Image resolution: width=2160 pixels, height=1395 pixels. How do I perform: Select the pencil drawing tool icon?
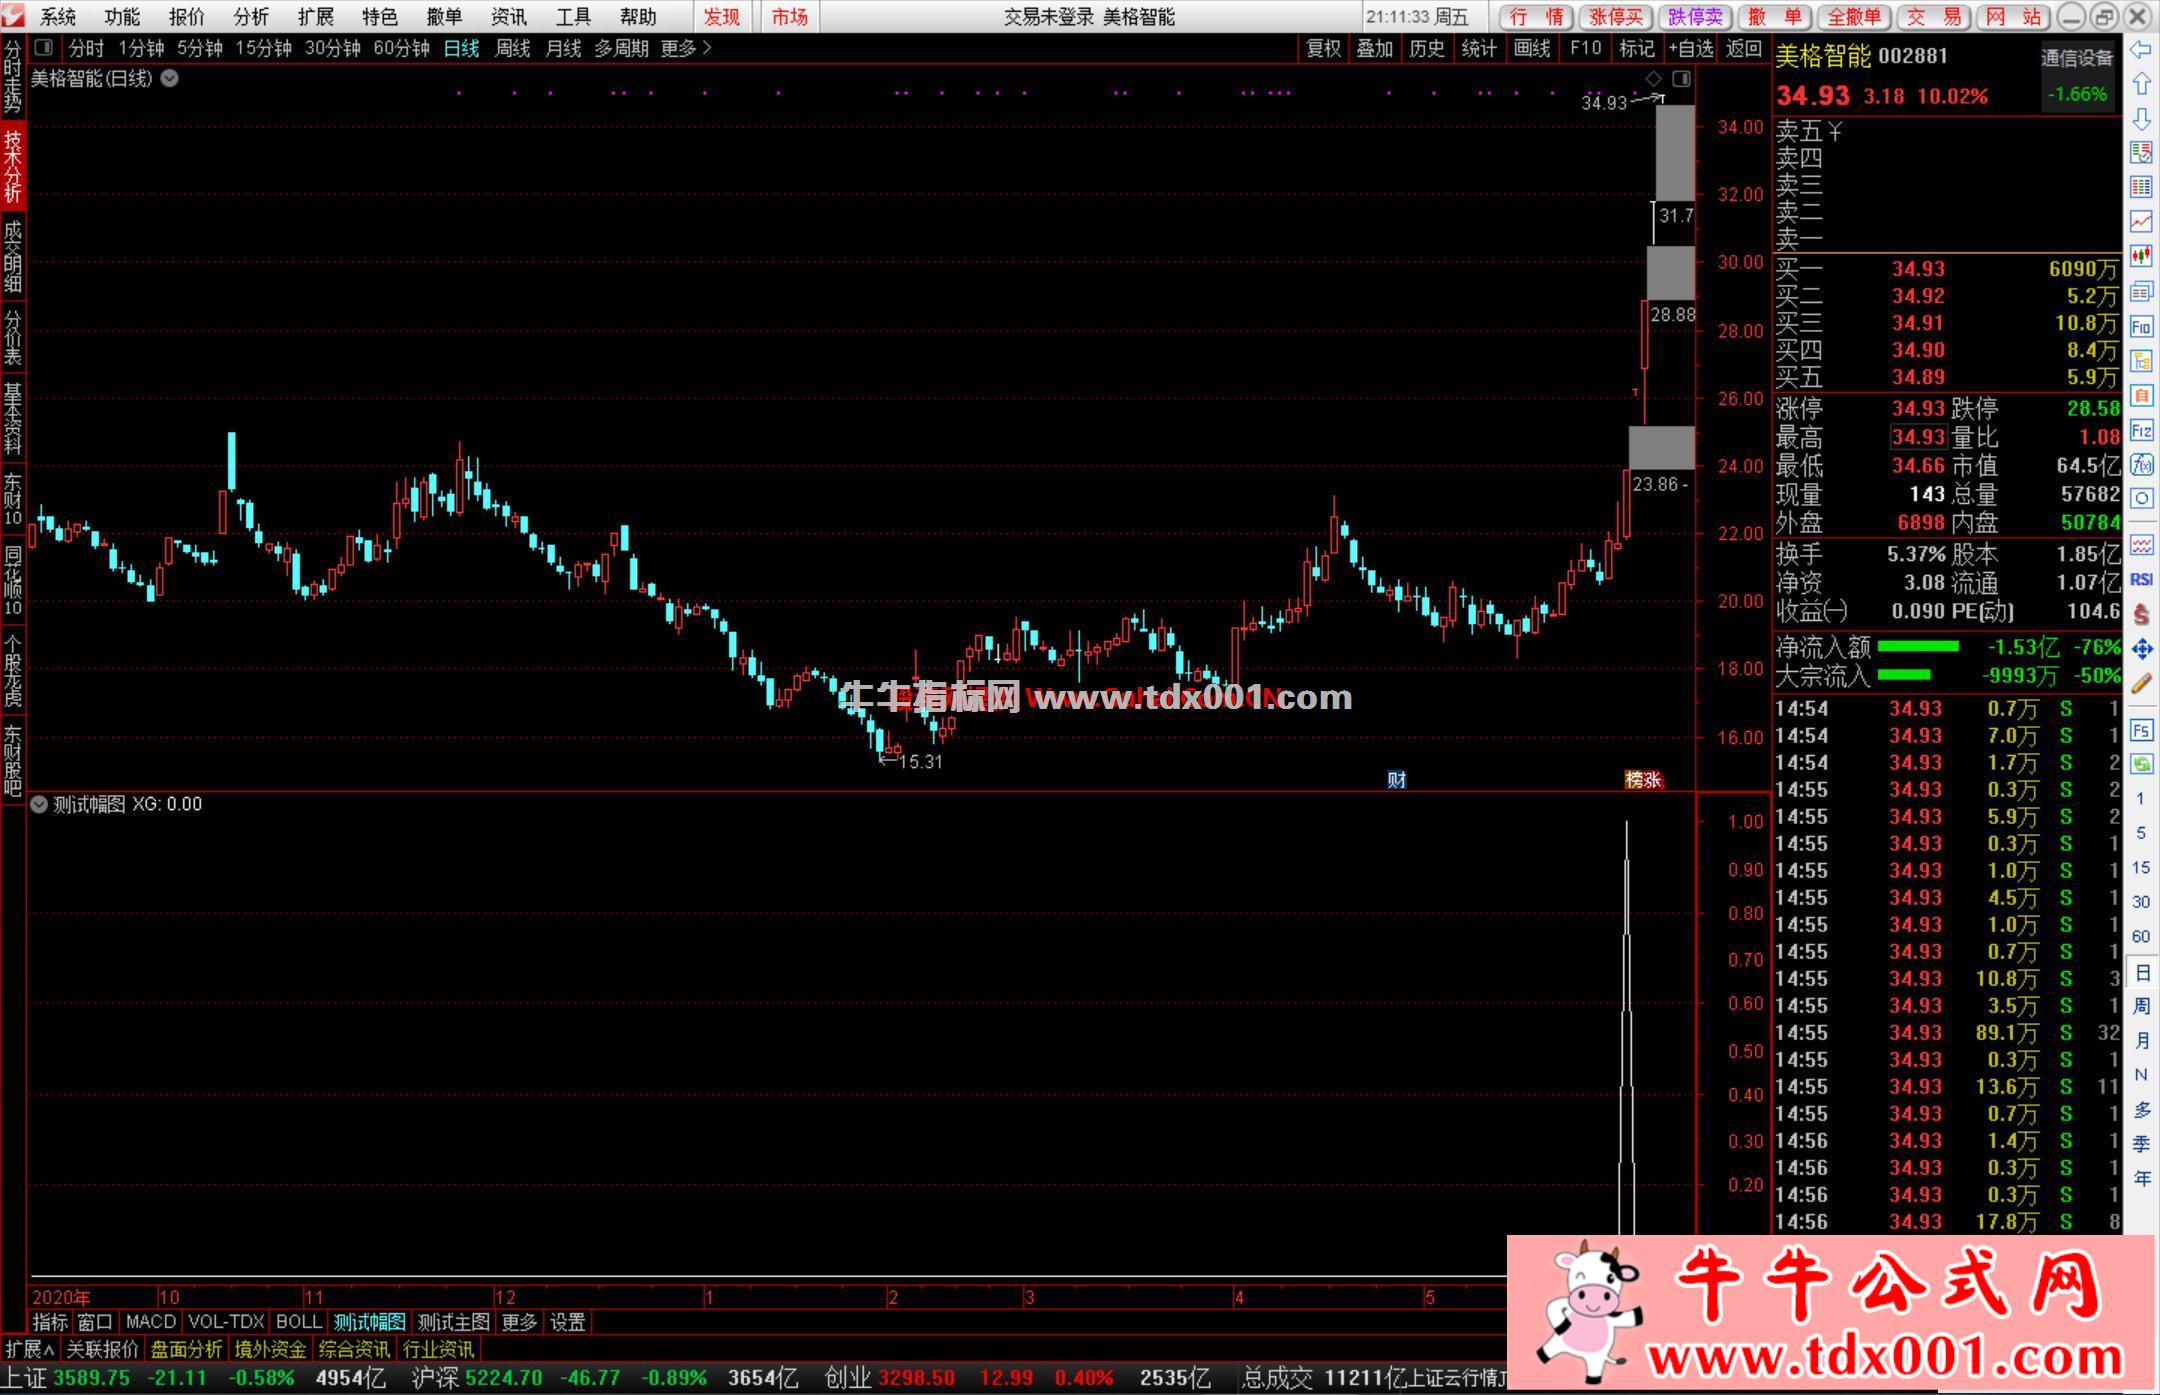[x=2141, y=684]
